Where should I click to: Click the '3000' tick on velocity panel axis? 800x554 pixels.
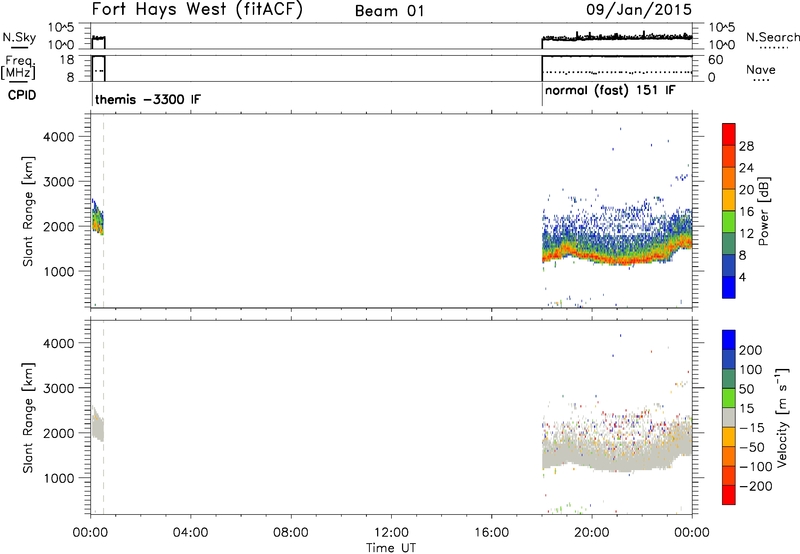[x=59, y=388]
